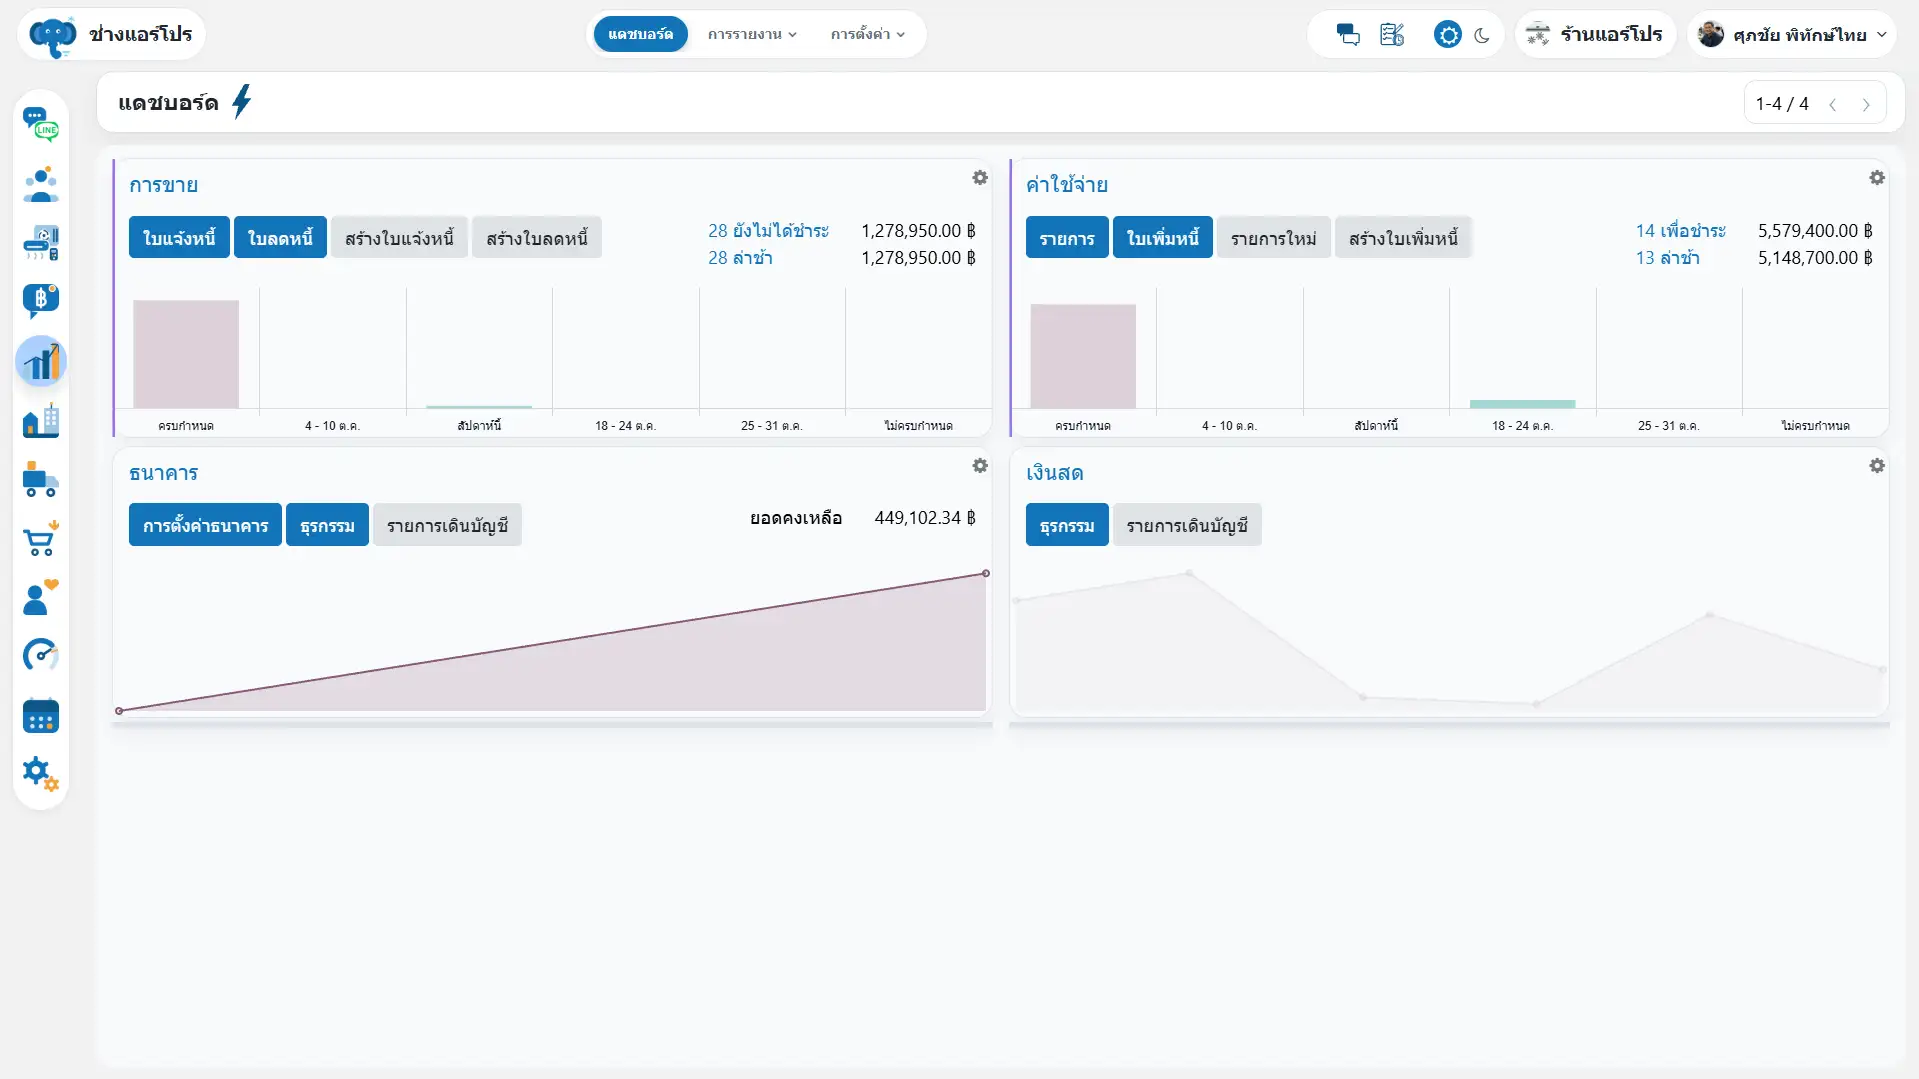The height and width of the screenshot is (1079, 1919).
Task: Open the contacts sidebar icon
Action: click(x=41, y=184)
